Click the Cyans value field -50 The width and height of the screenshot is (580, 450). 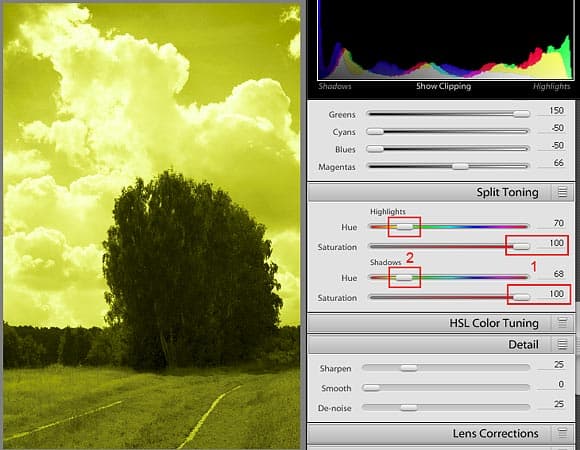pyautogui.click(x=557, y=128)
